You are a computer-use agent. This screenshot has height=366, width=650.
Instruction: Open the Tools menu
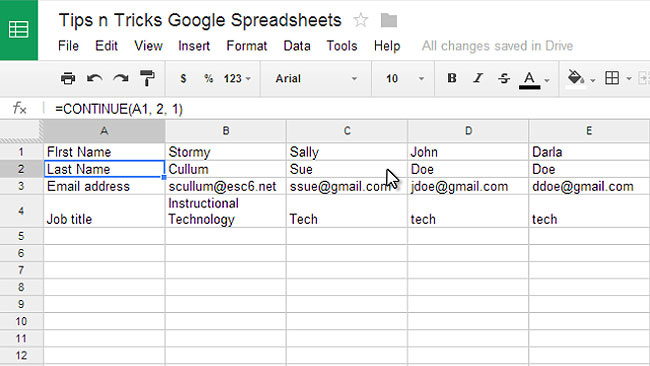[x=342, y=46]
